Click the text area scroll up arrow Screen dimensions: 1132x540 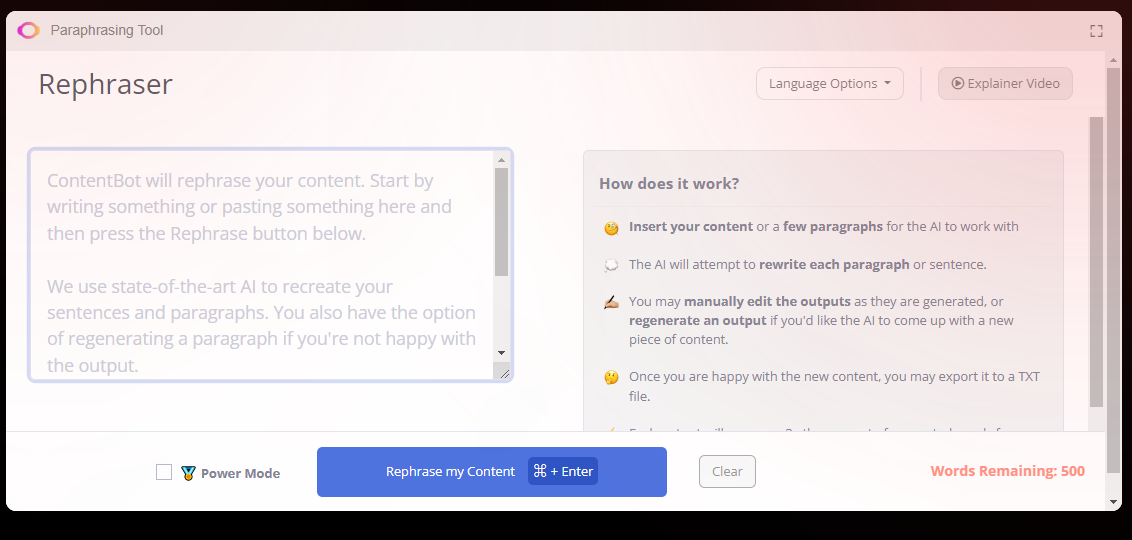(501, 159)
